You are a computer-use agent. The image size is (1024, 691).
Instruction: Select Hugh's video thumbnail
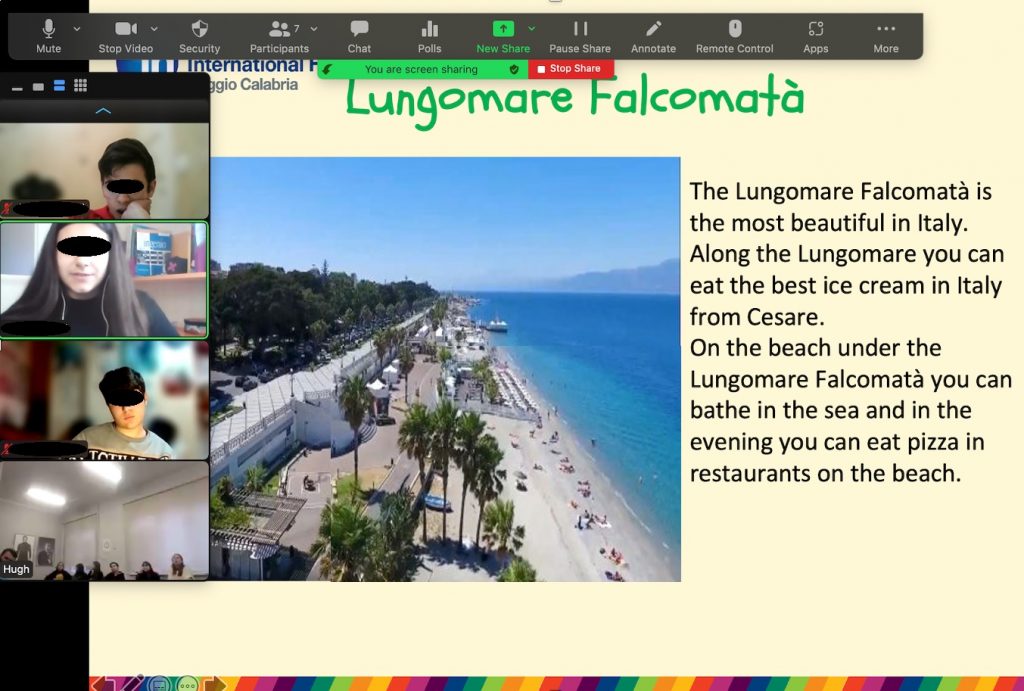(x=104, y=520)
